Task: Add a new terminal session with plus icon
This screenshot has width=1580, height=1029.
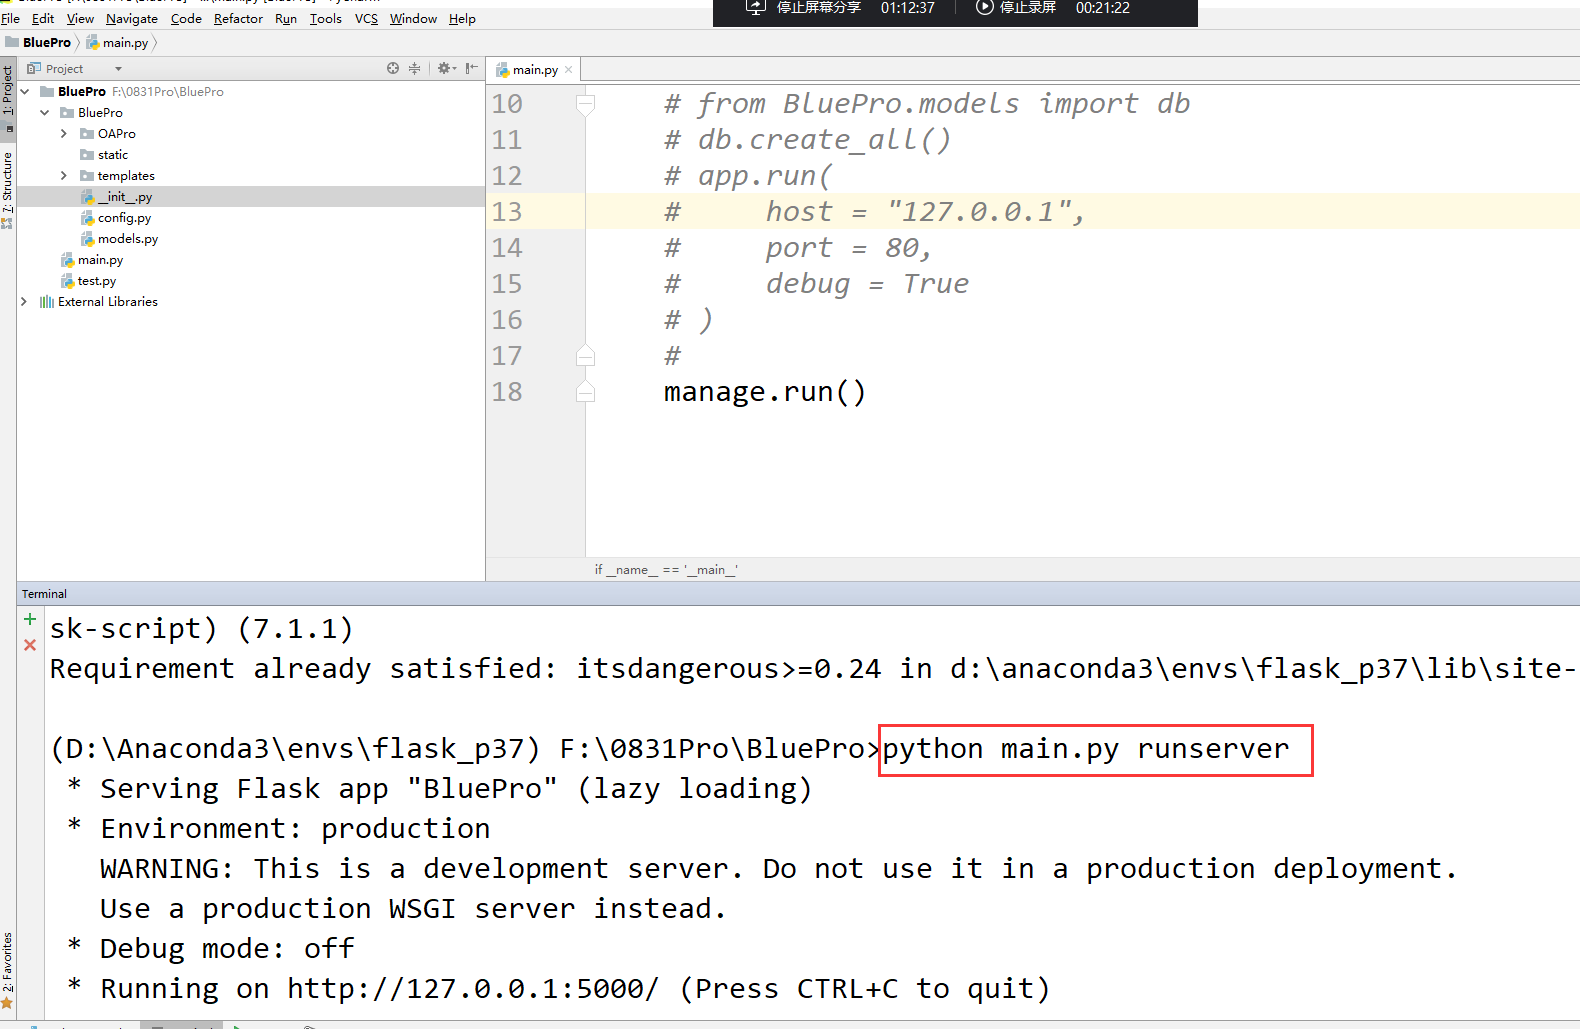Action: coord(30,620)
